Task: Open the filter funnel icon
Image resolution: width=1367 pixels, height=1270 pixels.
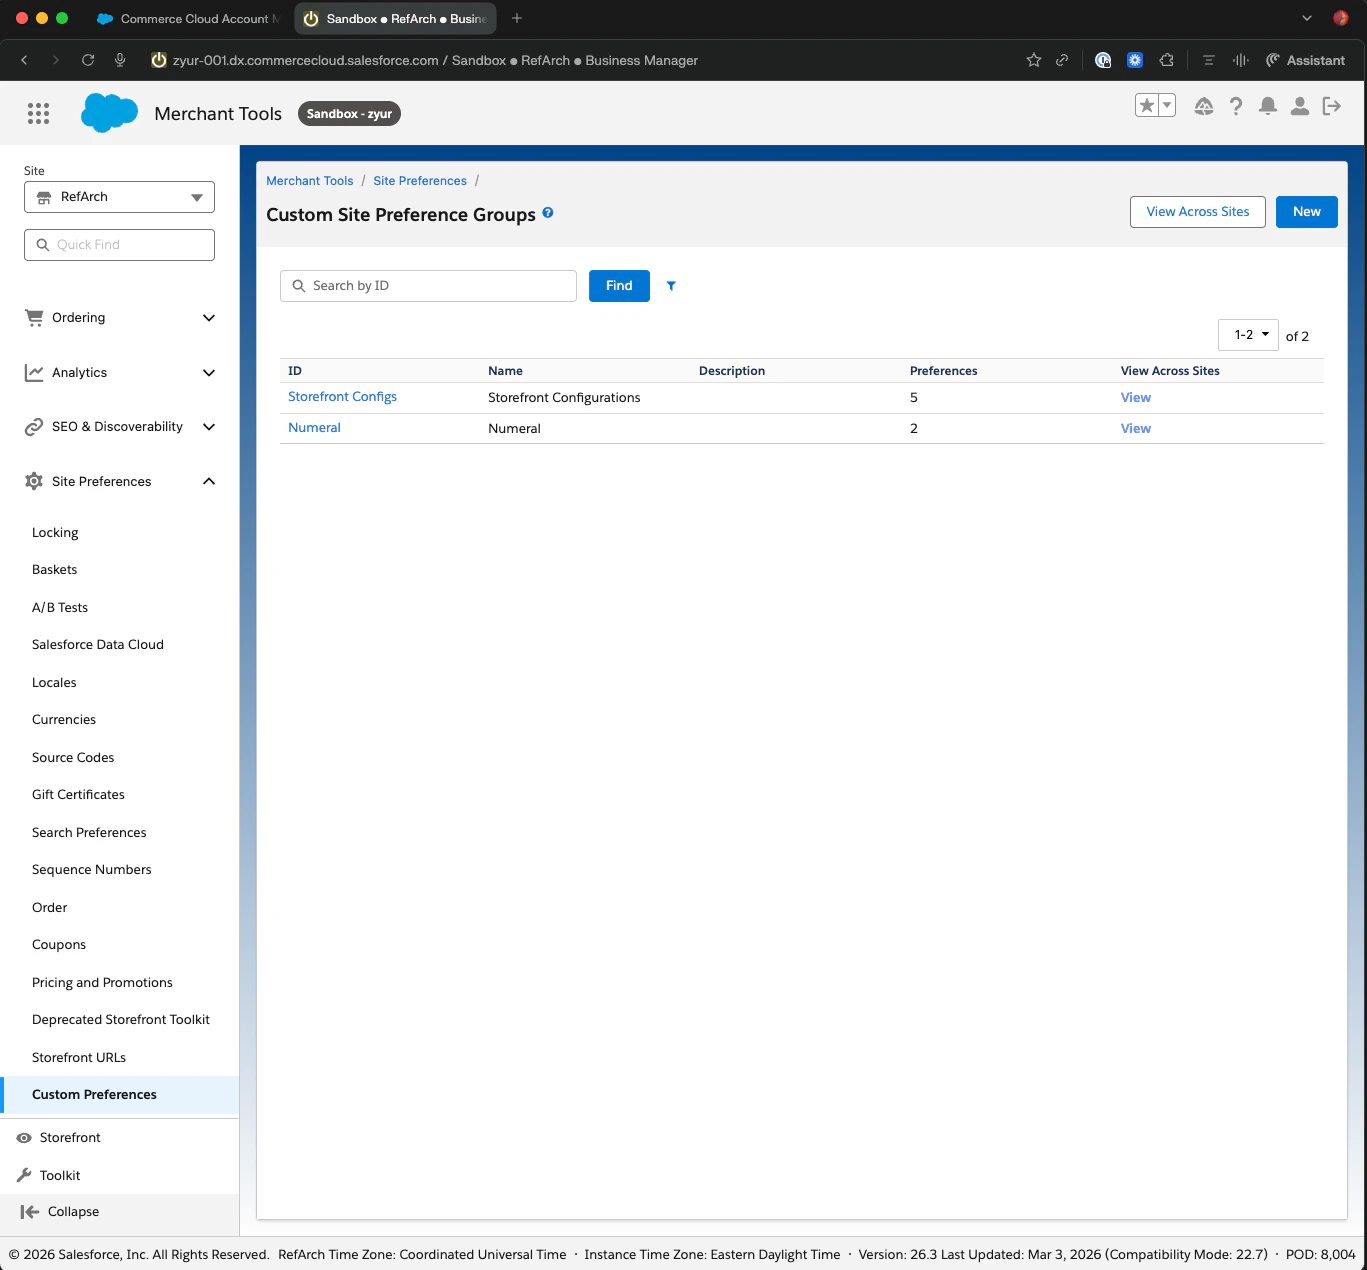Action: point(671,286)
